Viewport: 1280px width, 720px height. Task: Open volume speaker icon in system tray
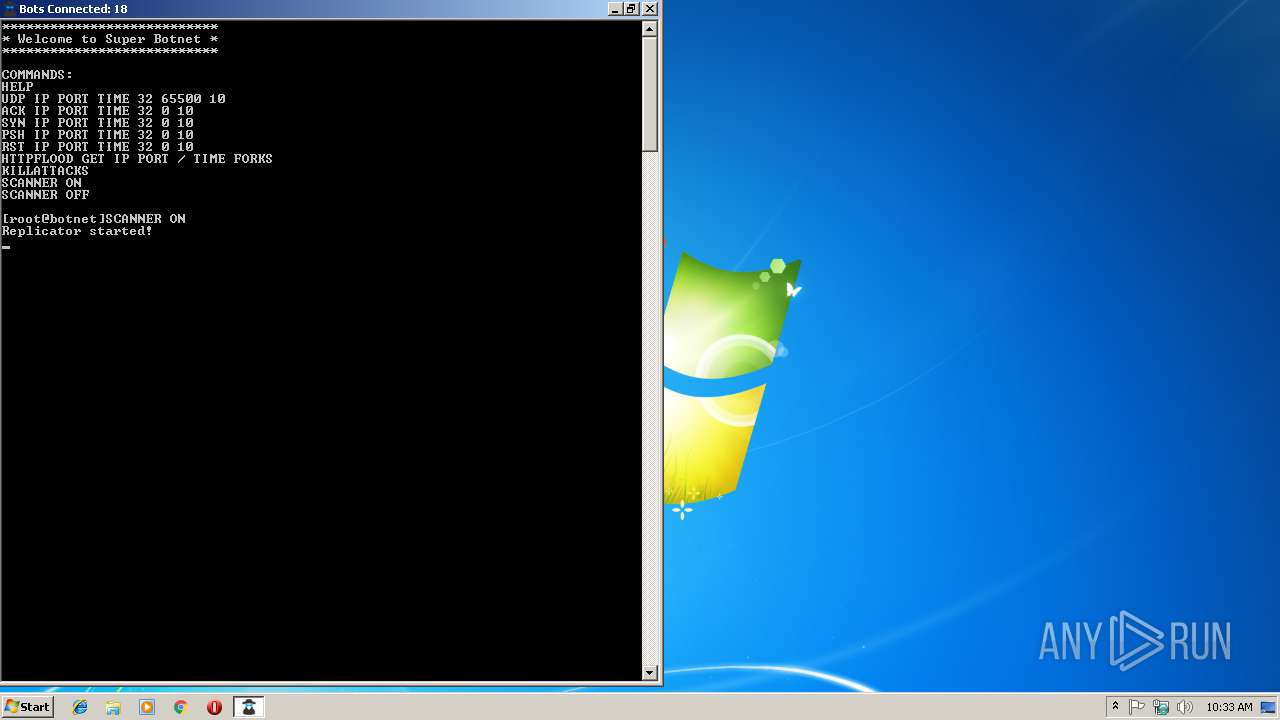click(x=1185, y=707)
